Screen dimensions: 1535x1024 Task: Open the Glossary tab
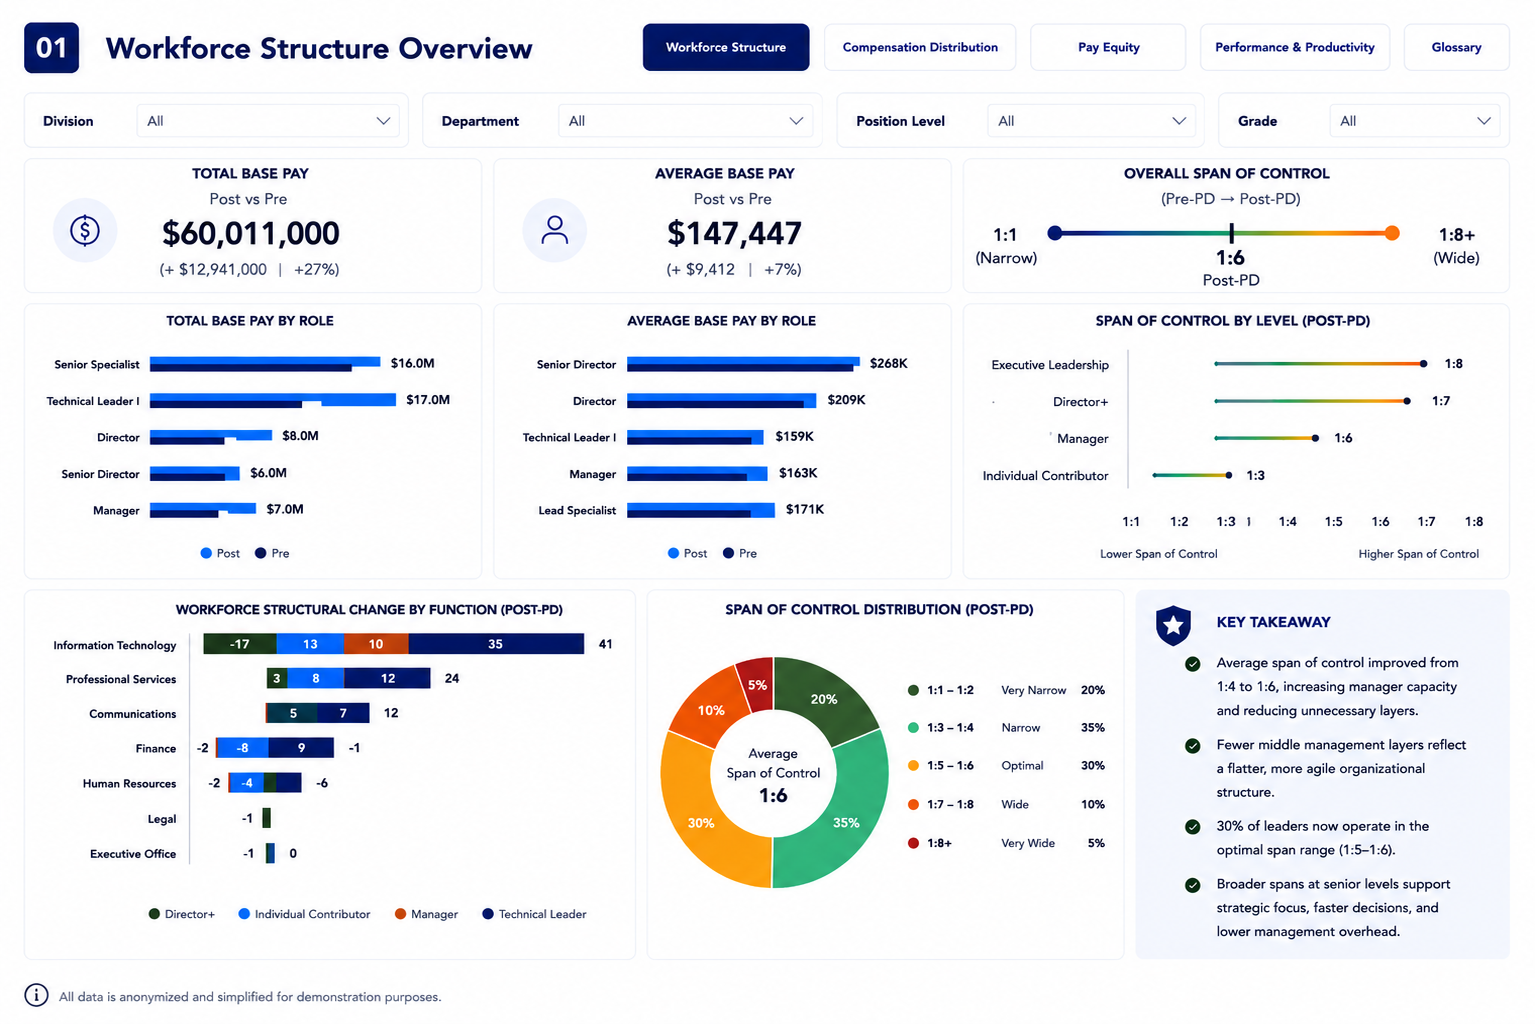pyautogui.click(x=1456, y=47)
